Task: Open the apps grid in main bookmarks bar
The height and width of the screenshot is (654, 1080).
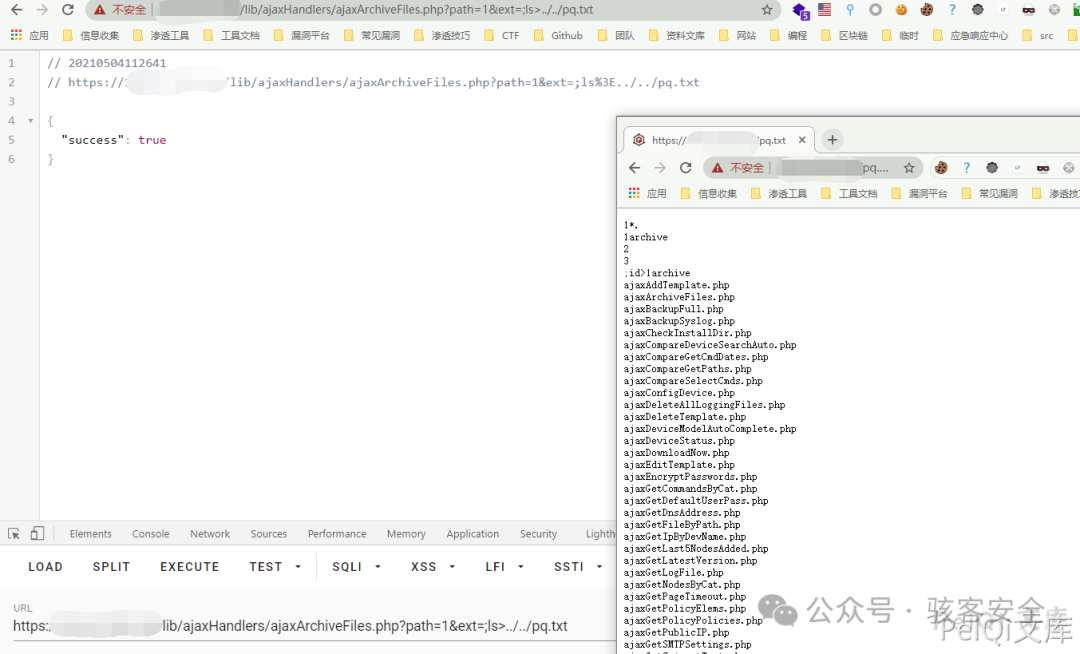Action: [17, 35]
